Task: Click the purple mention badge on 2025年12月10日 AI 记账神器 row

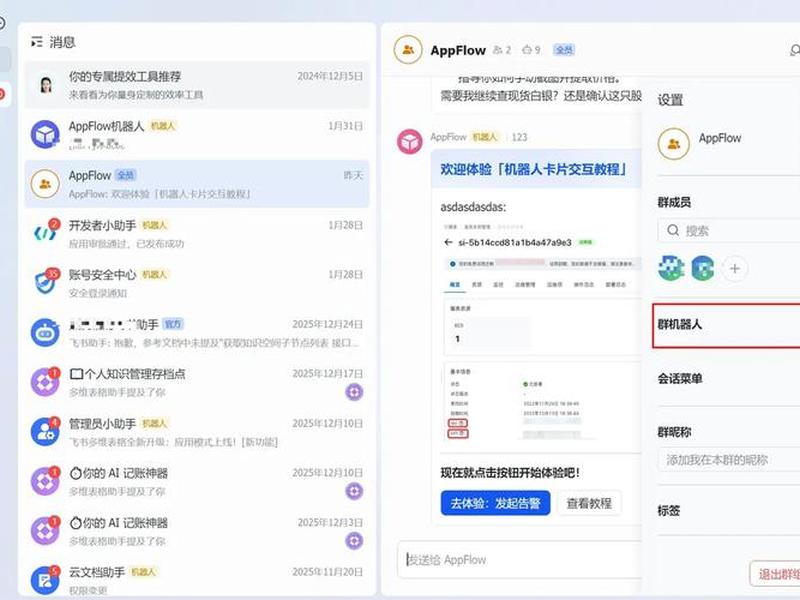Action: [354, 491]
